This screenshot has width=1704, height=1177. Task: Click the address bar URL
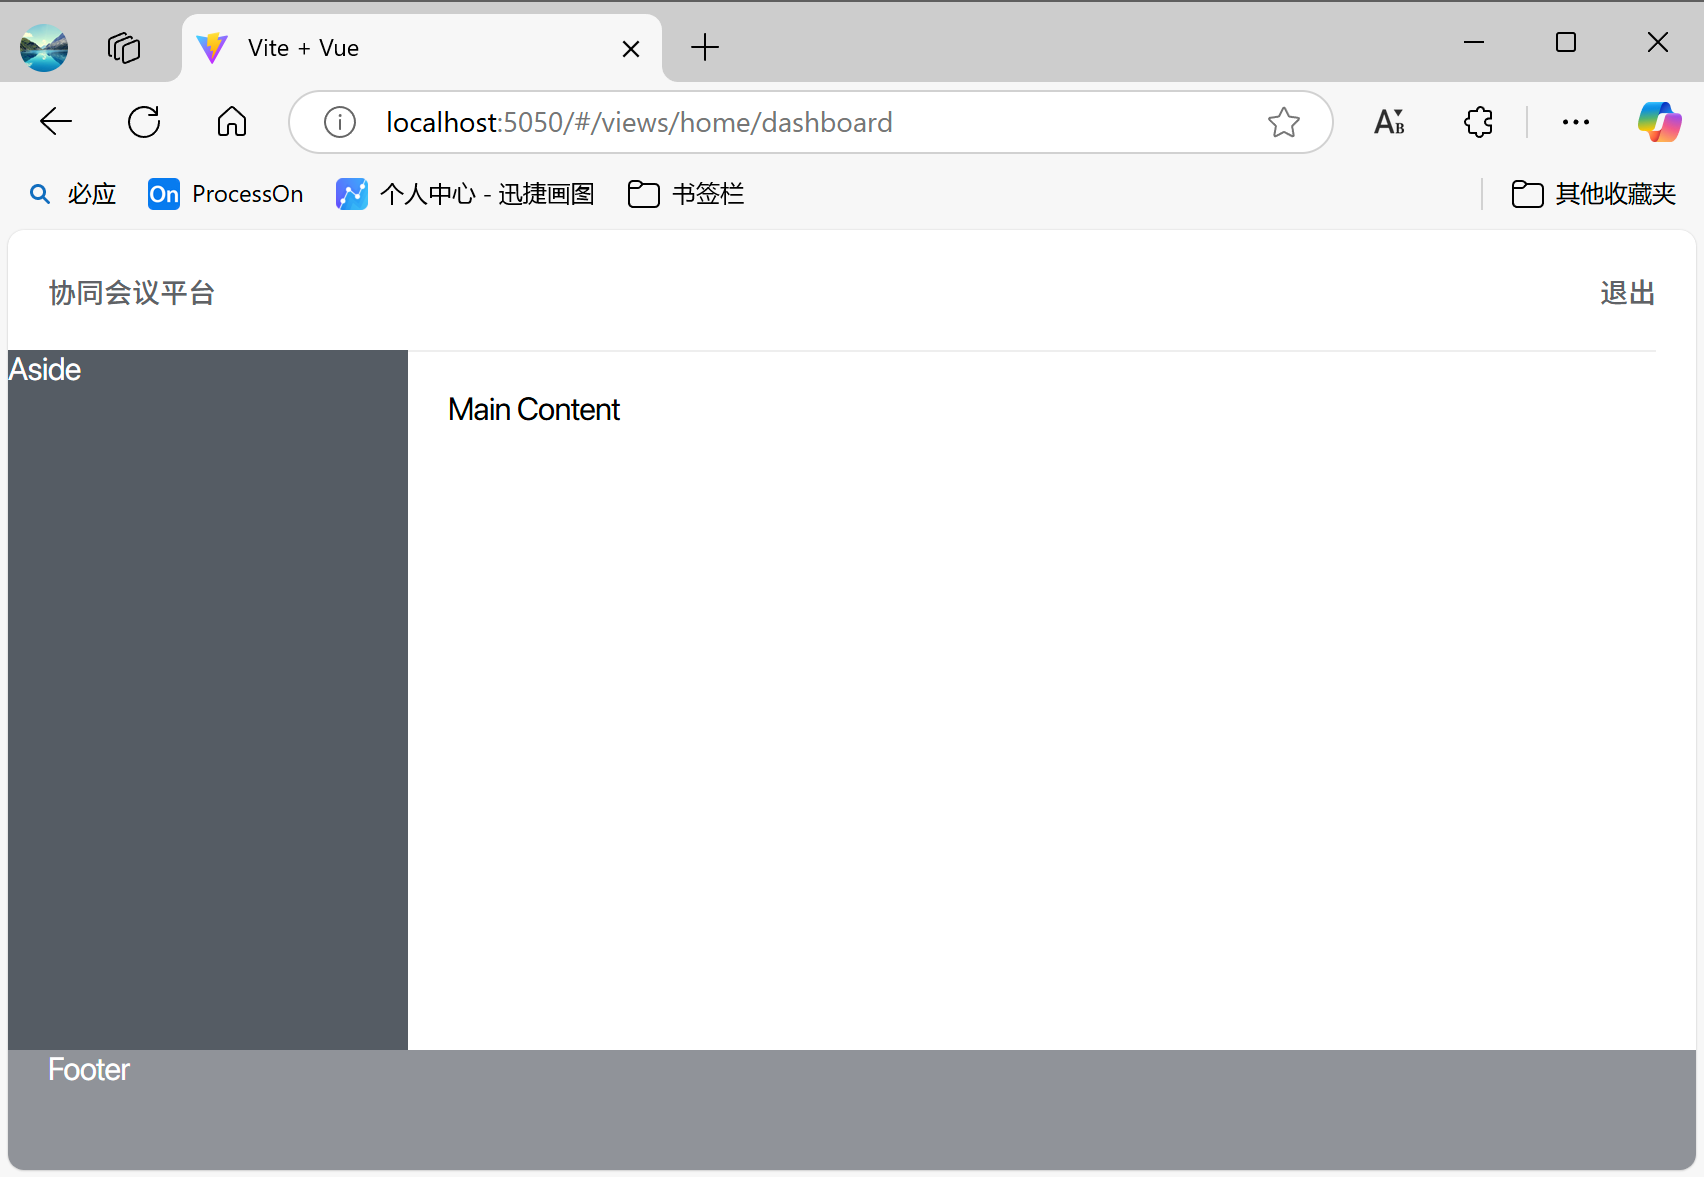pos(639,122)
